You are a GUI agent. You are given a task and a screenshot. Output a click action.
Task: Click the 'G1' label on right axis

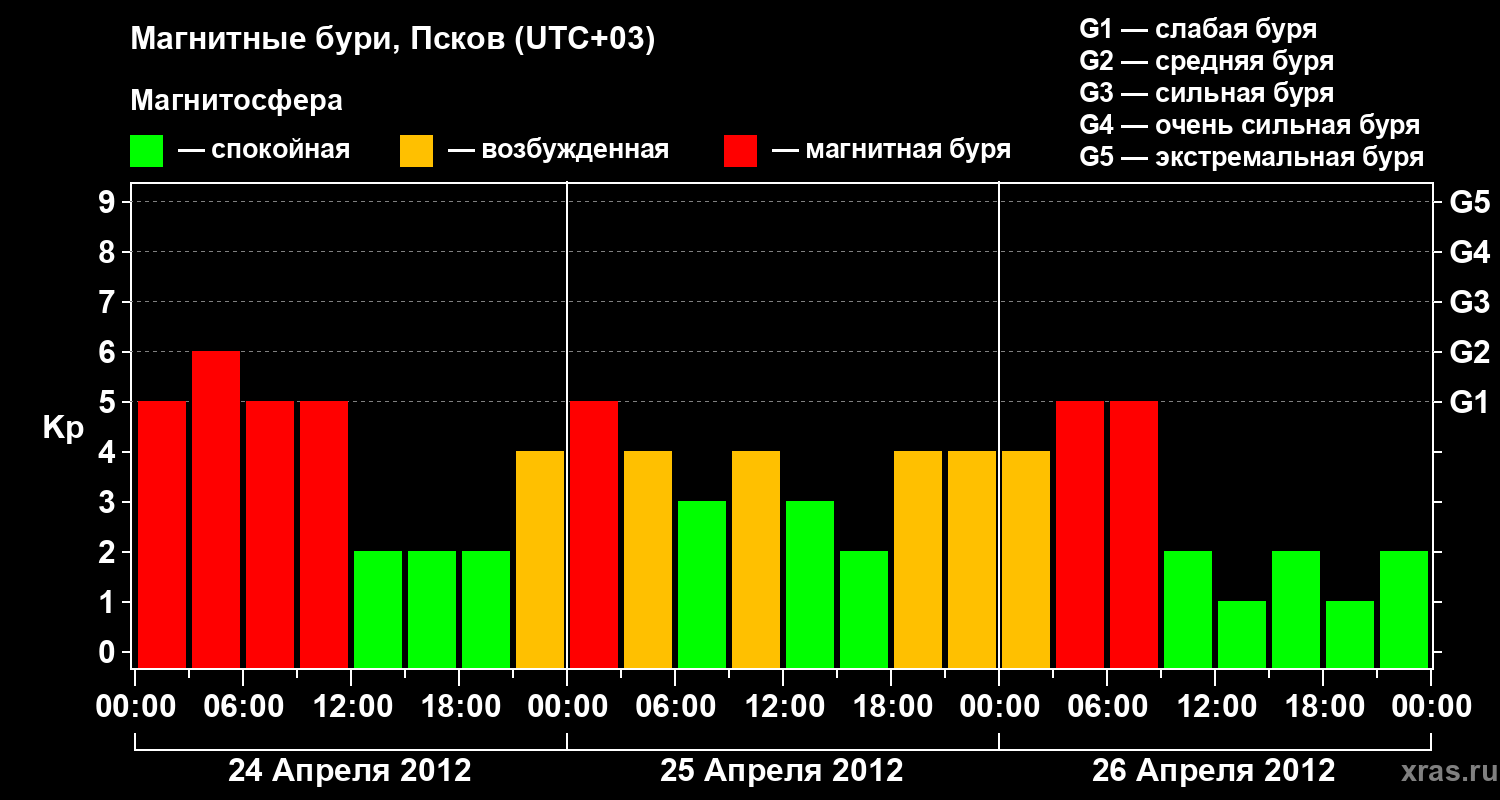[1469, 402]
